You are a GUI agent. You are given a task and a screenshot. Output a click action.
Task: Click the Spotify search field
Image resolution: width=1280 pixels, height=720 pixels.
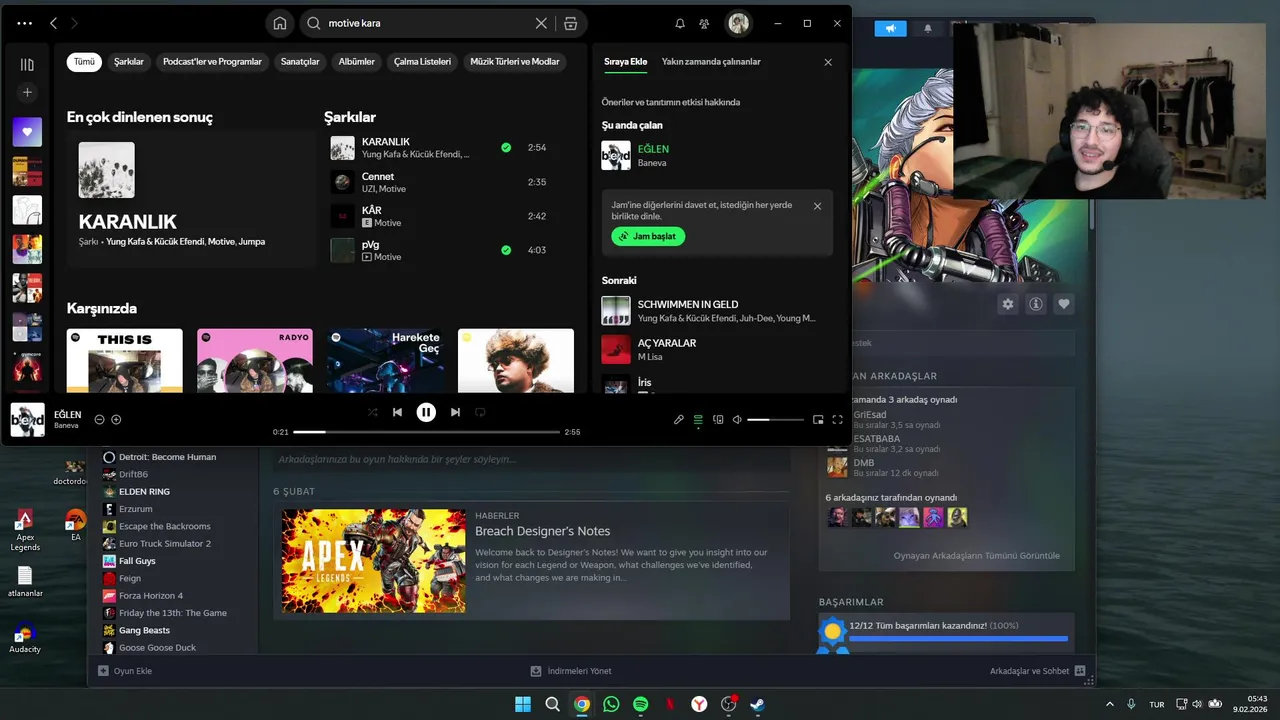coord(432,23)
